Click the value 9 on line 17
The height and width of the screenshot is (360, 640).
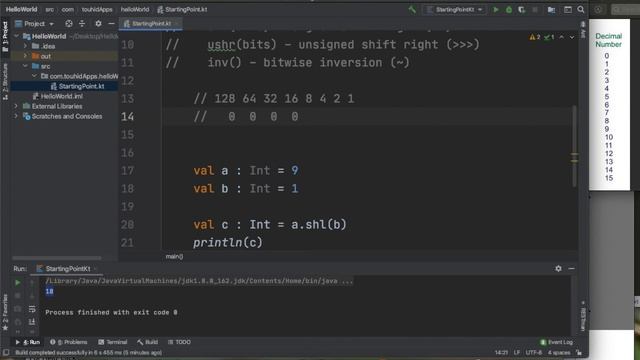(295, 171)
